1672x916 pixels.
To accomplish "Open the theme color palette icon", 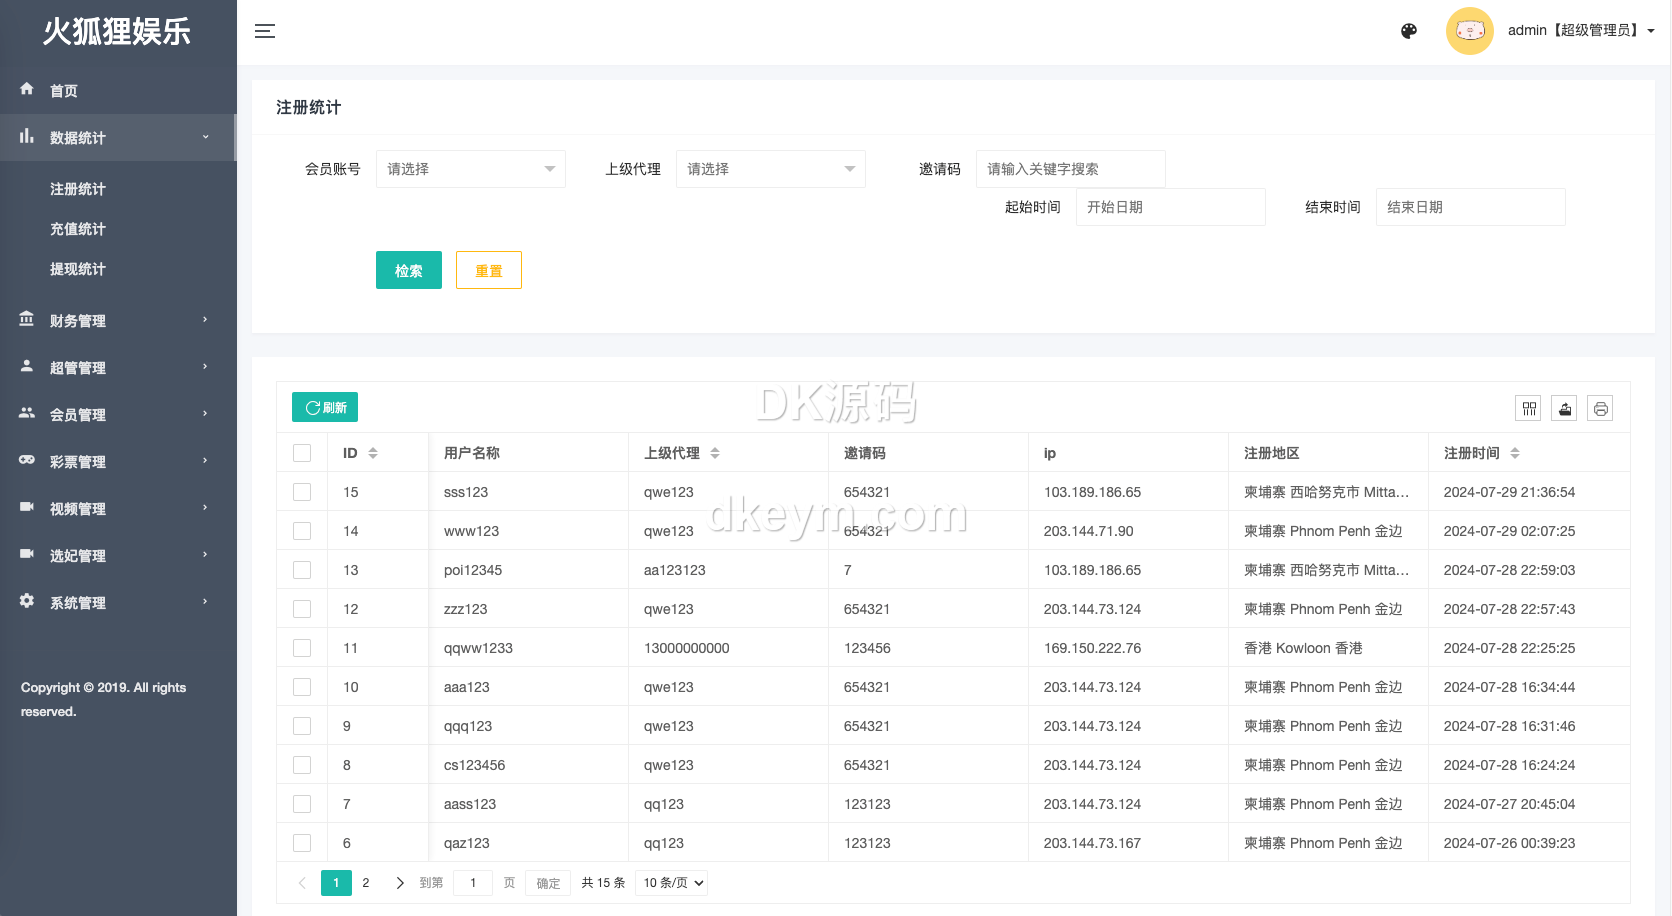I will pos(1409,31).
